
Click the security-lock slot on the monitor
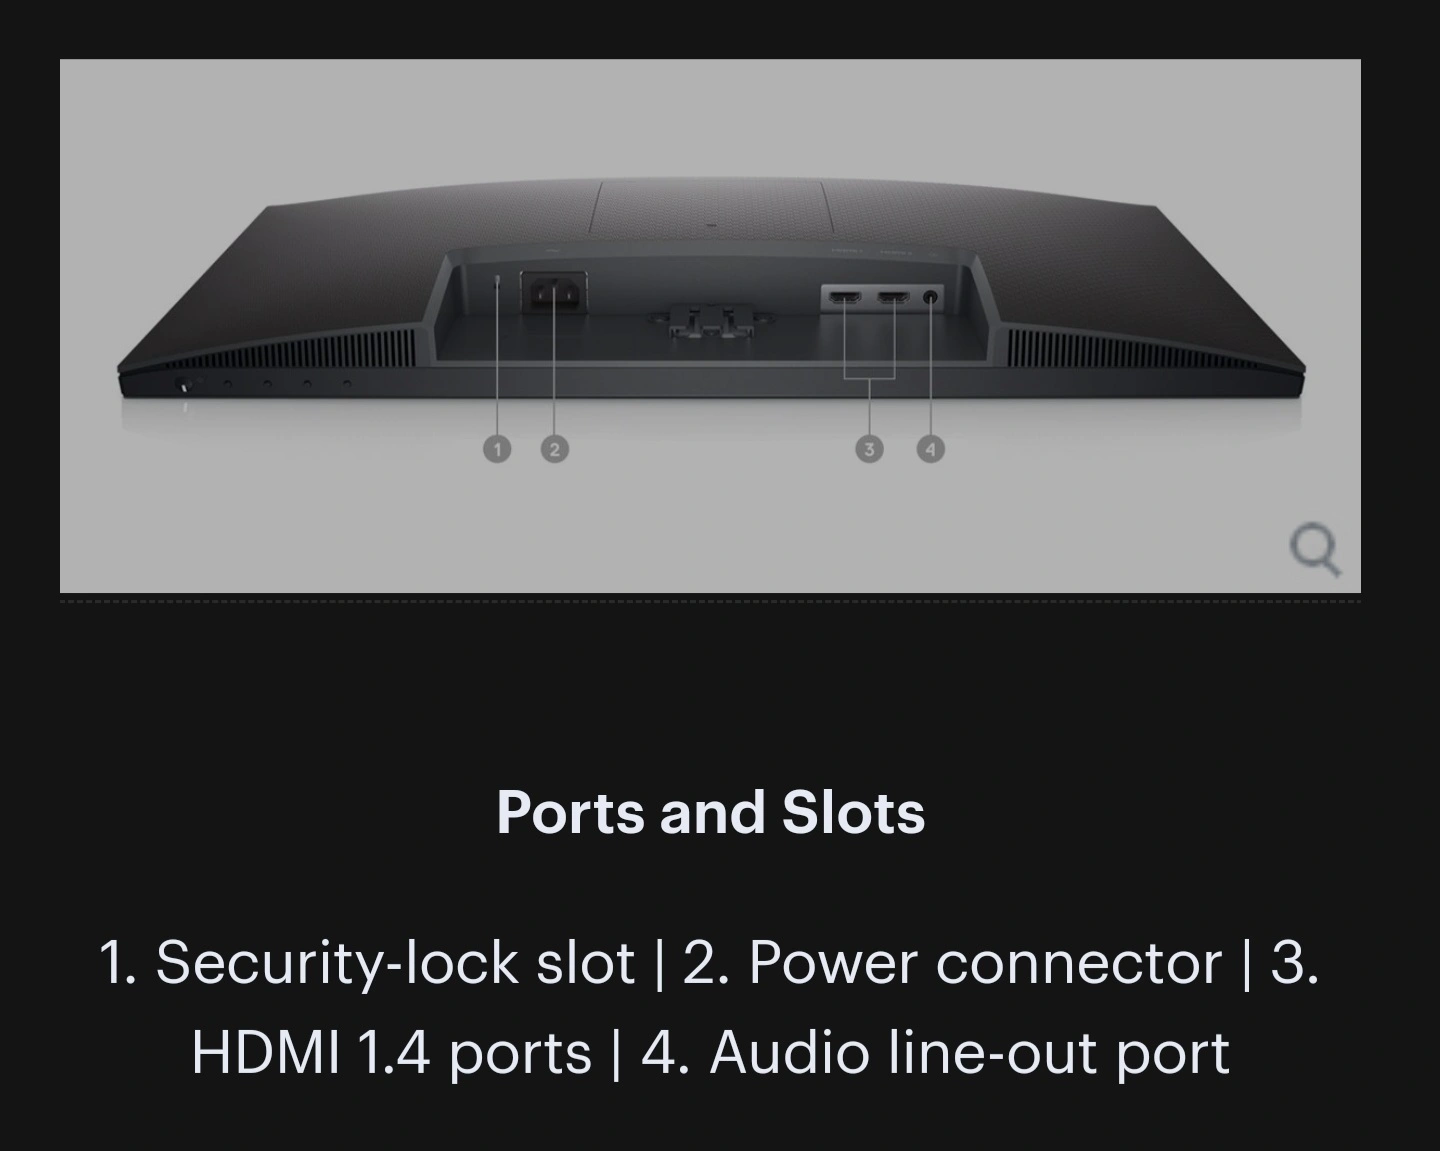click(x=498, y=284)
